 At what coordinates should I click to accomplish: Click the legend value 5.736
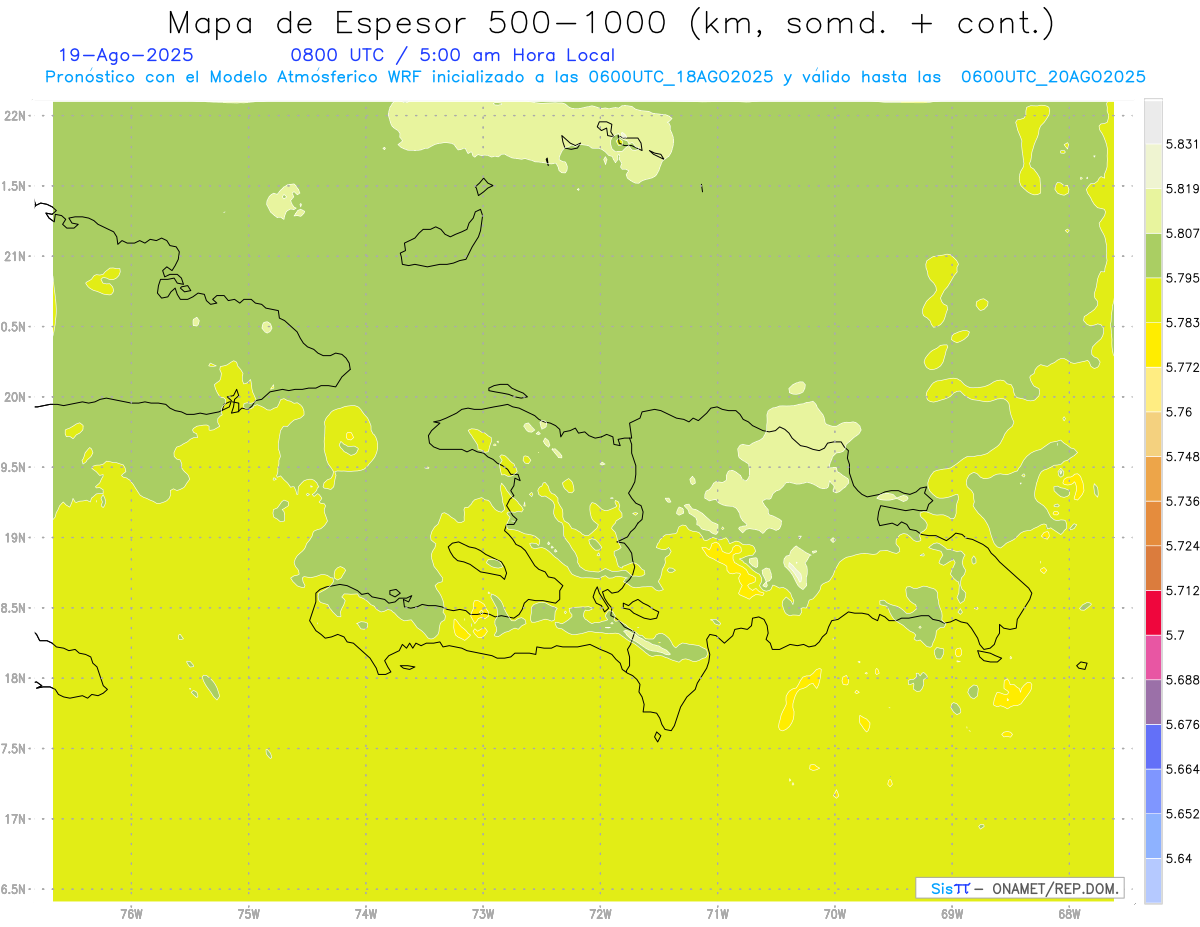tap(1182, 501)
